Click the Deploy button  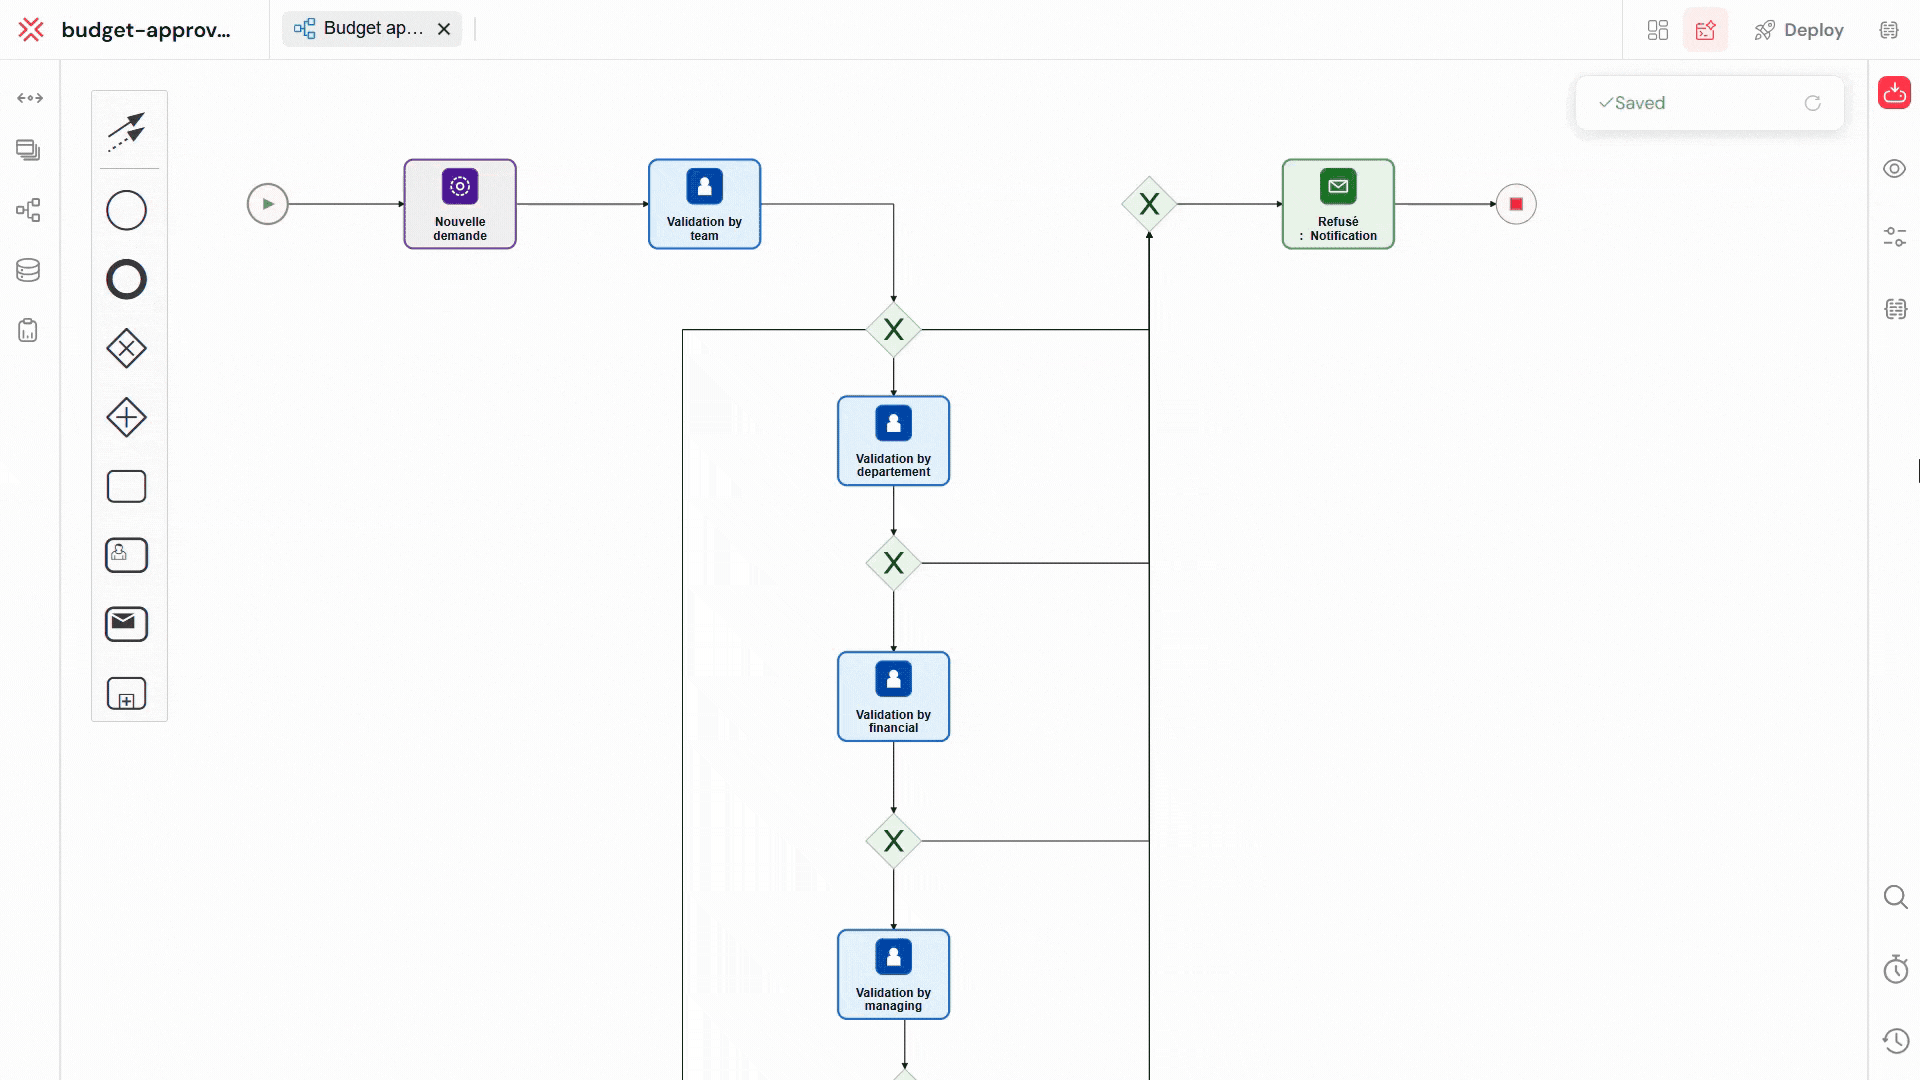coord(1798,30)
